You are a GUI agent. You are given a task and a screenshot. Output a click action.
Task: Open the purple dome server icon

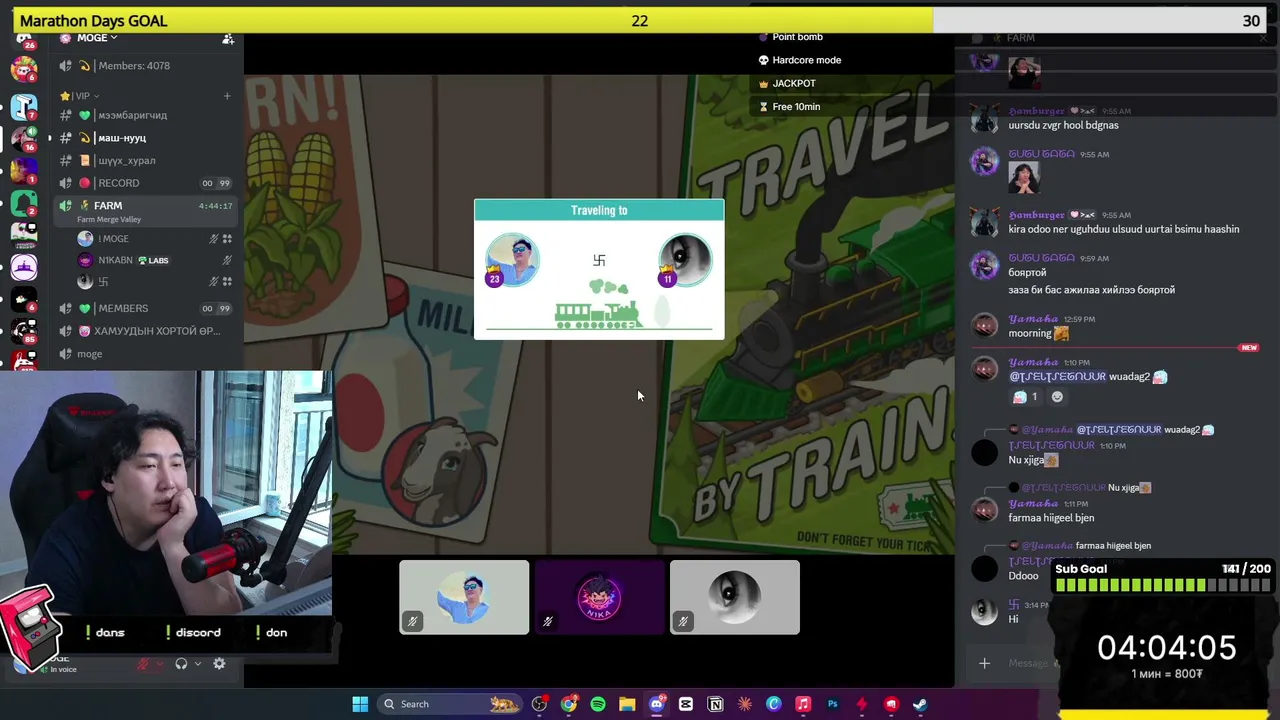23,267
